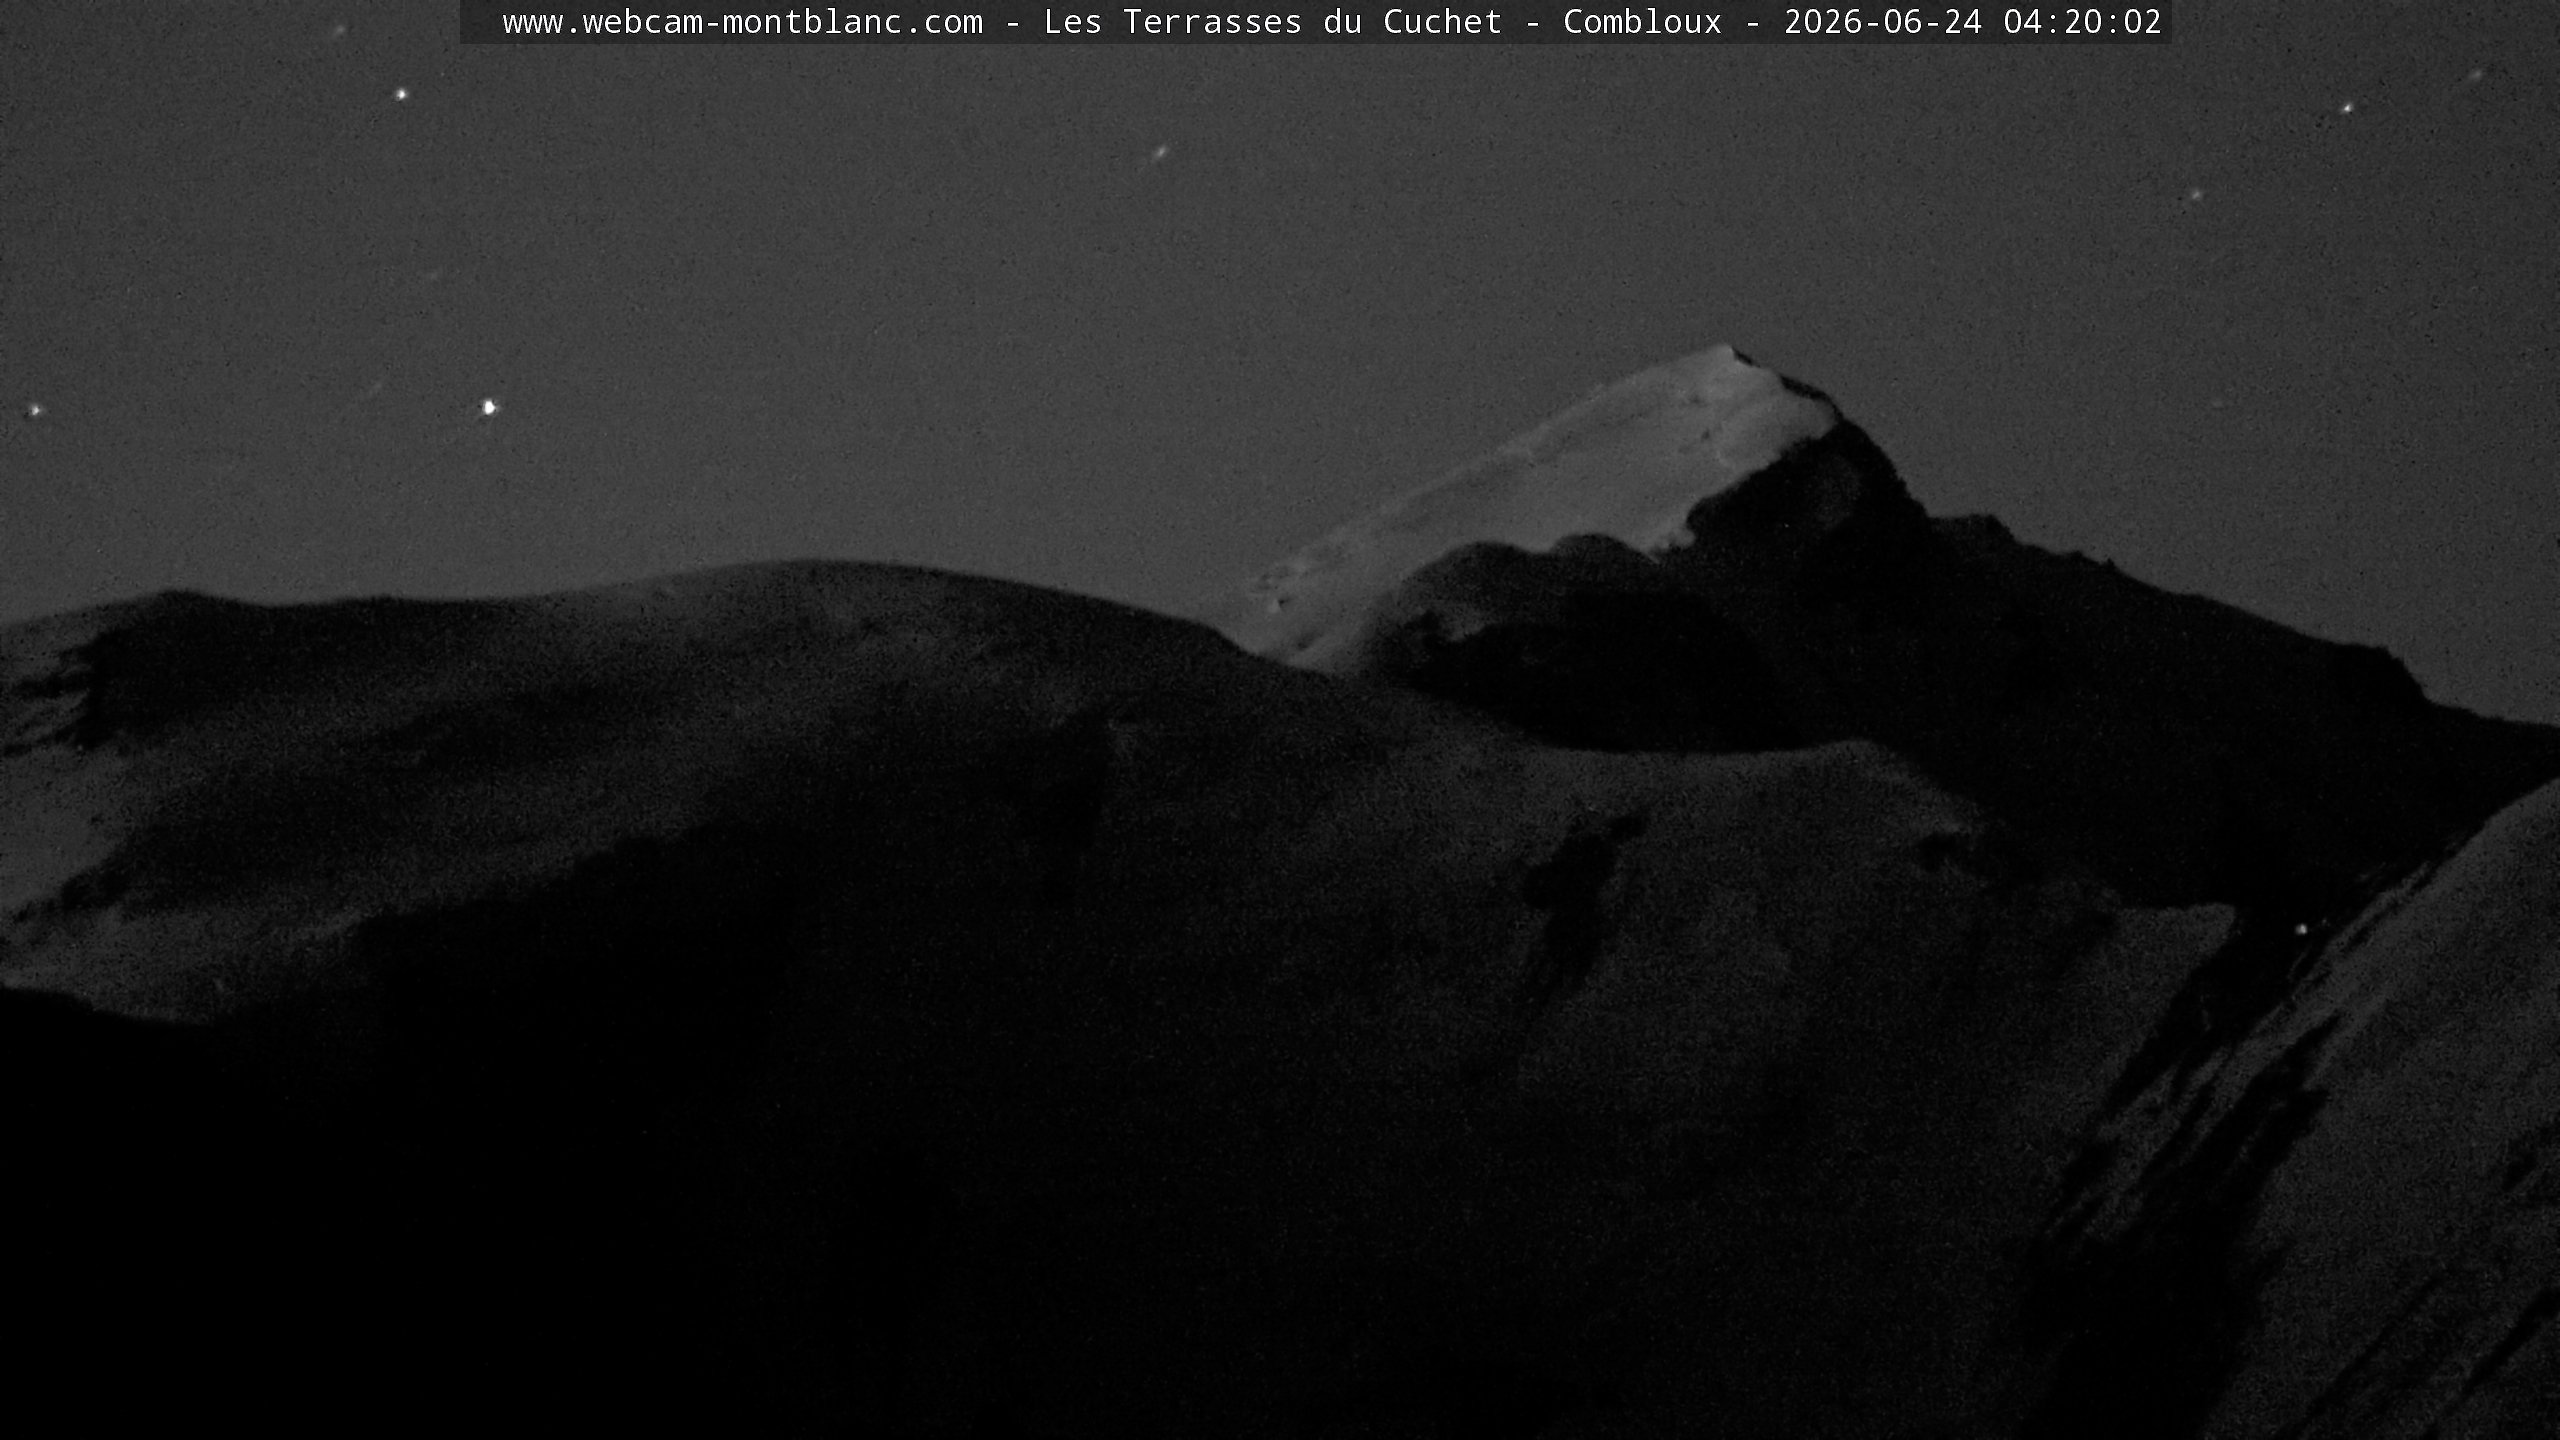Click the "Combloux" location text
This screenshot has height=1440, width=2560.
[x=1643, y=22]
